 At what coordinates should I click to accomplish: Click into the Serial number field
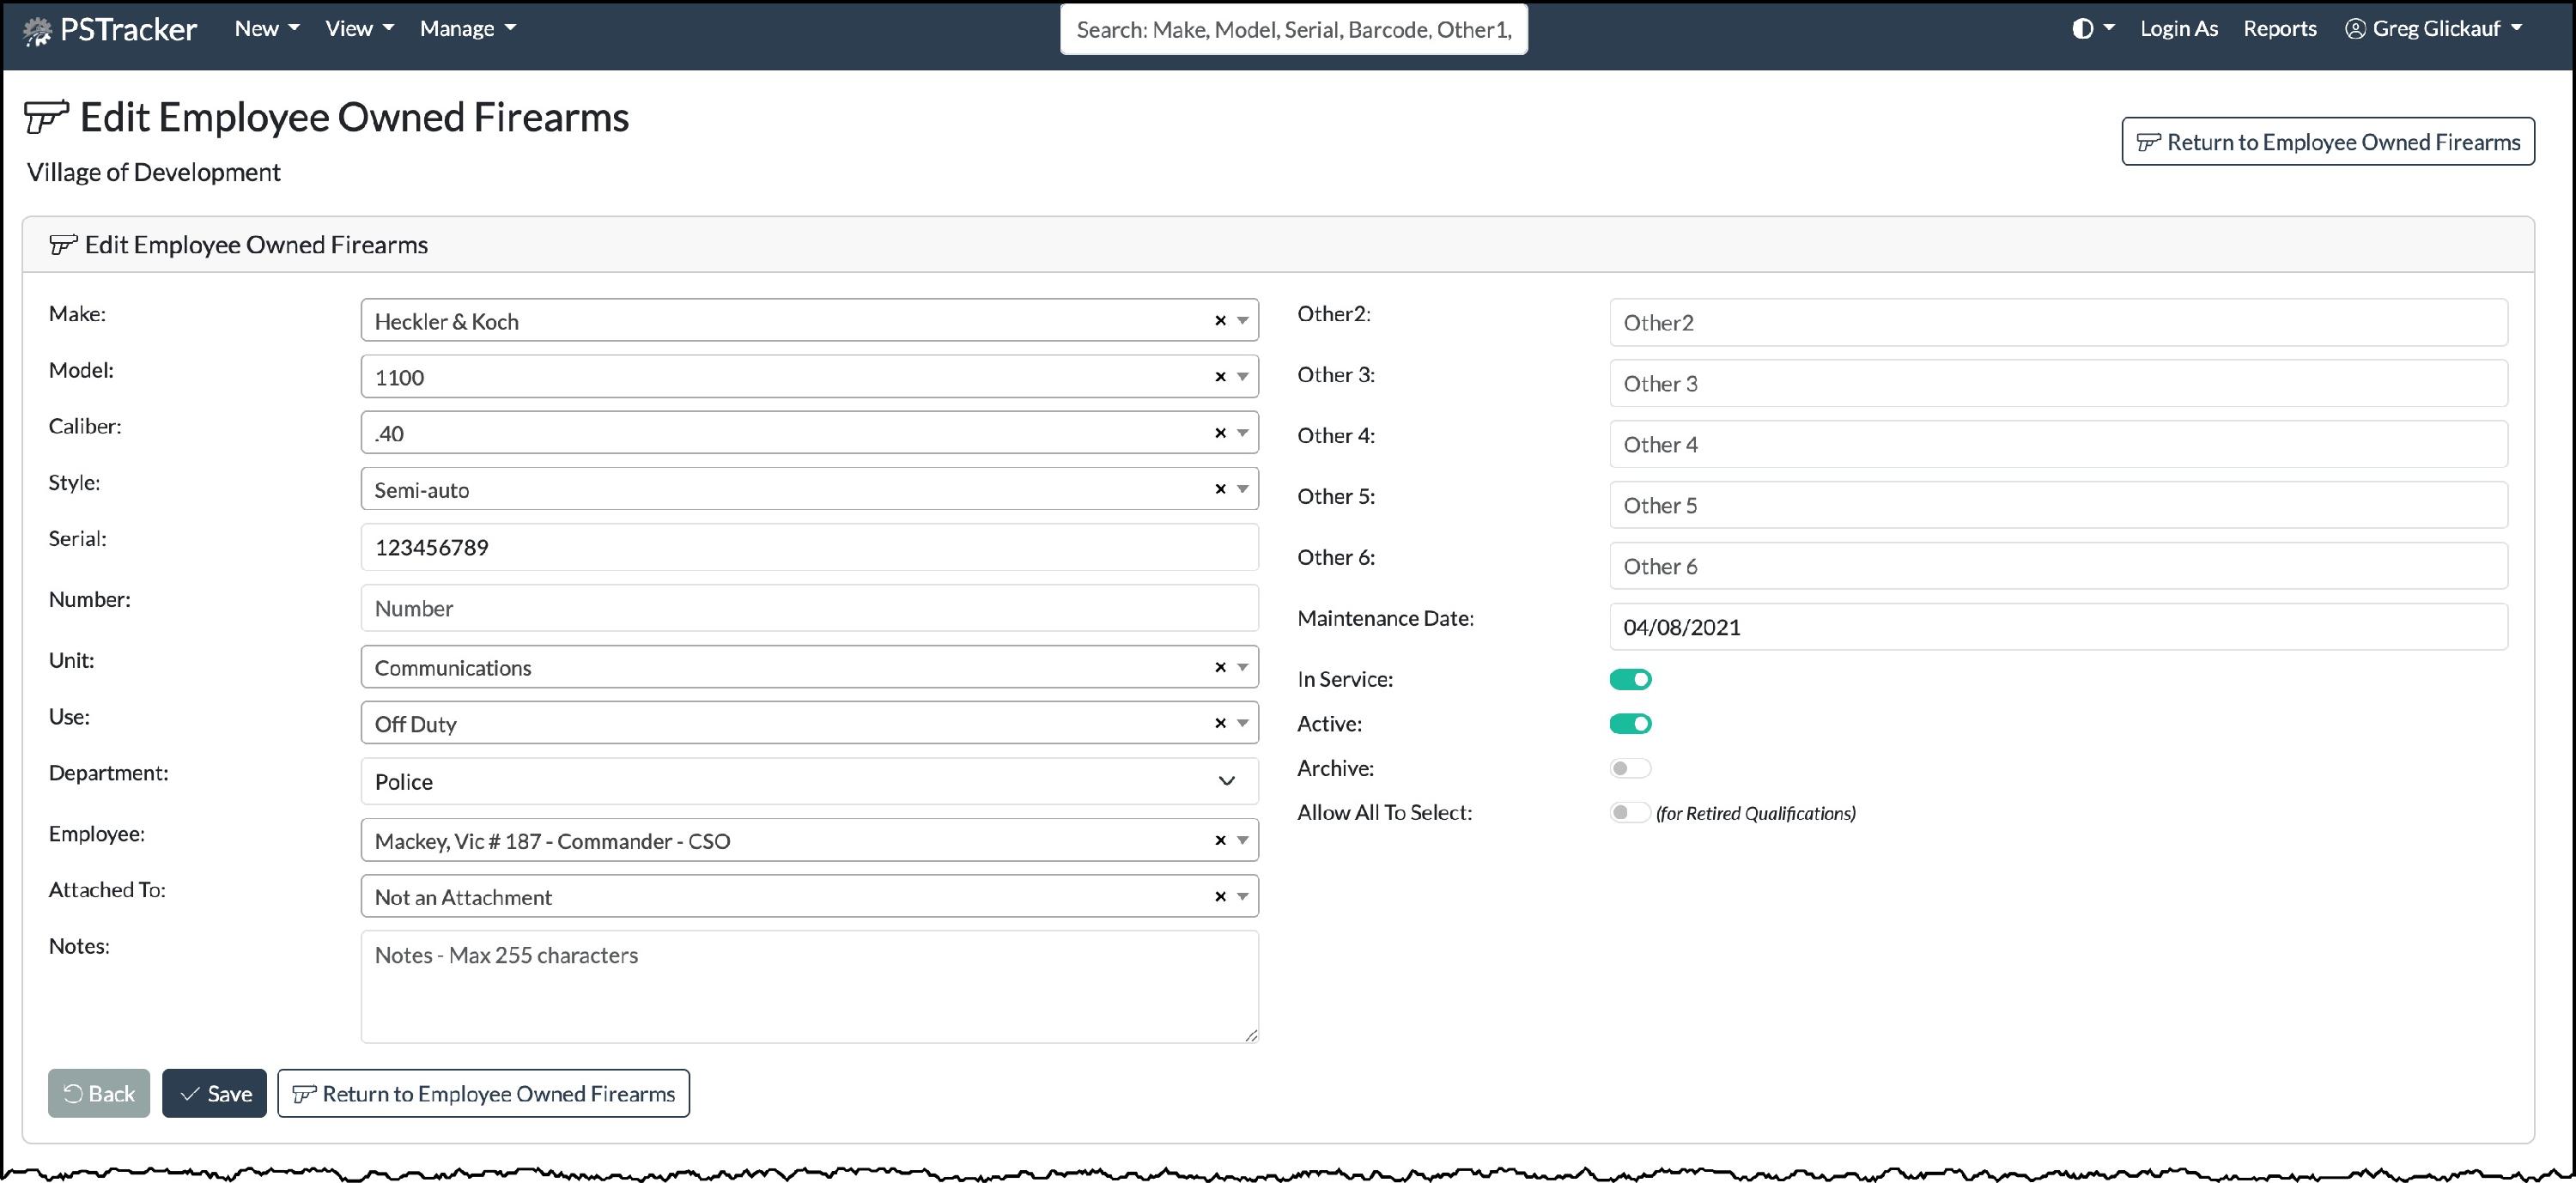pos(808,548)
